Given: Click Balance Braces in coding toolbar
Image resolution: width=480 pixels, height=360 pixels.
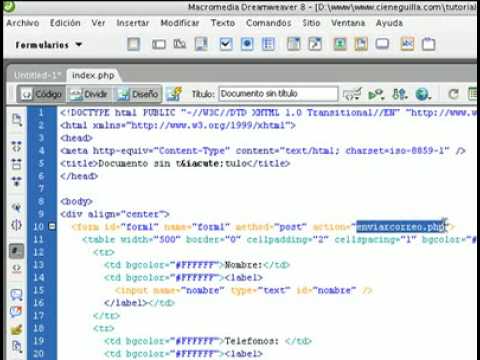Looking at the screenshot, I should [x=17, y=225].
